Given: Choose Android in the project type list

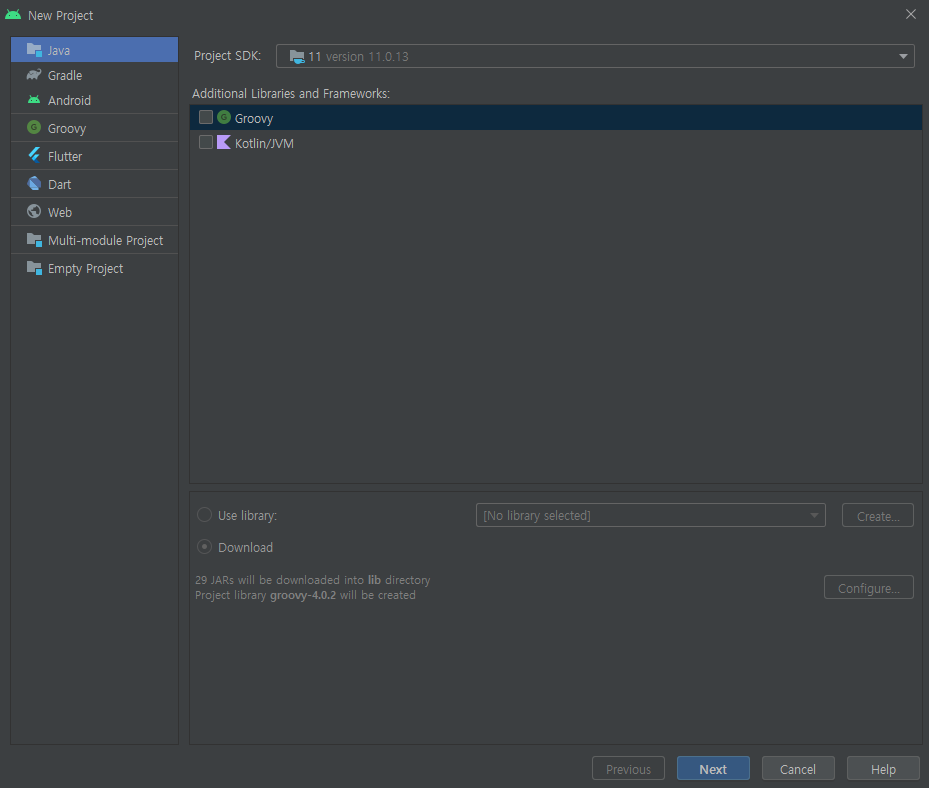Looking at the screenshot, I should [94, 100].
